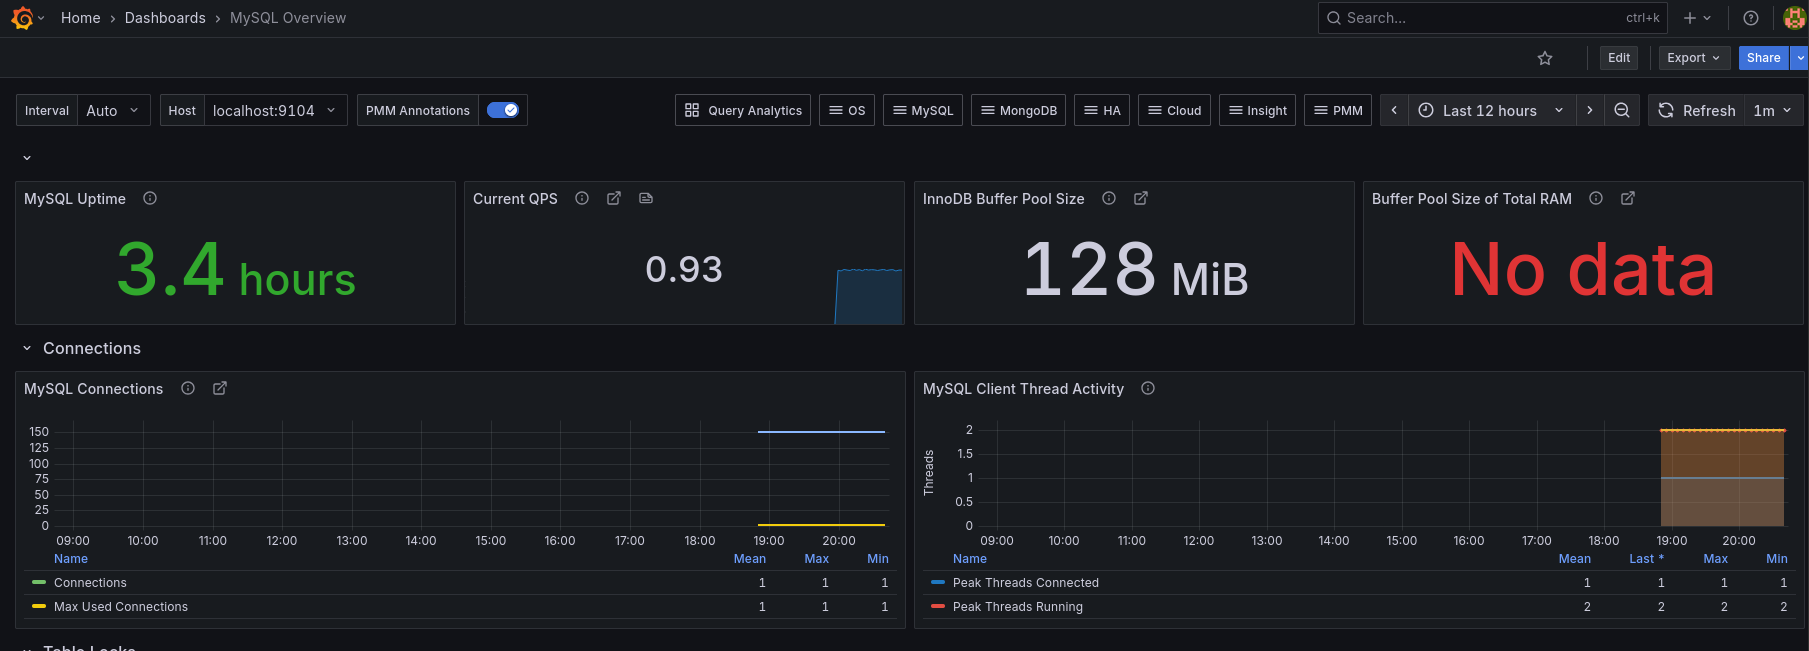
Task: Open Current QPS panel notes icon
Action: 646,198
